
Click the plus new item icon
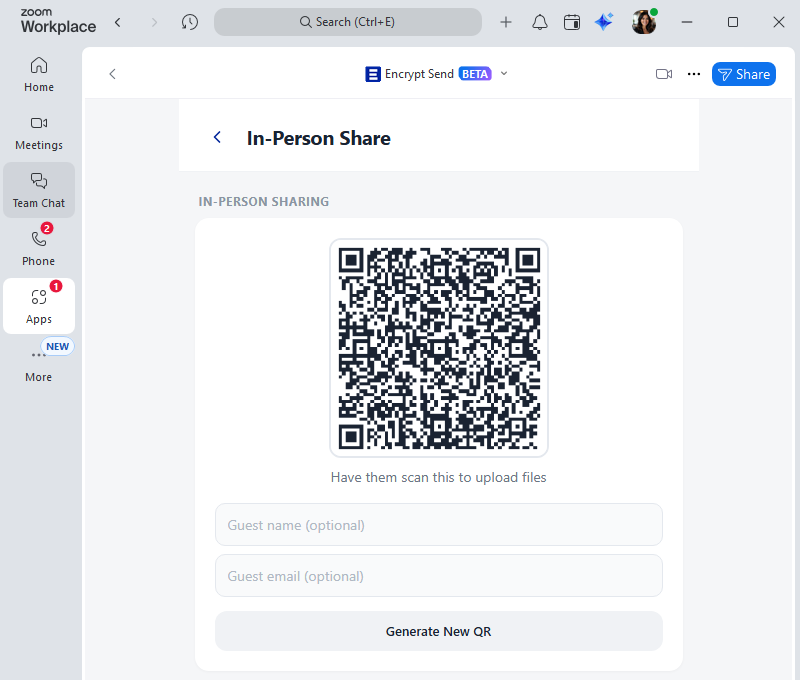point(506,22)
